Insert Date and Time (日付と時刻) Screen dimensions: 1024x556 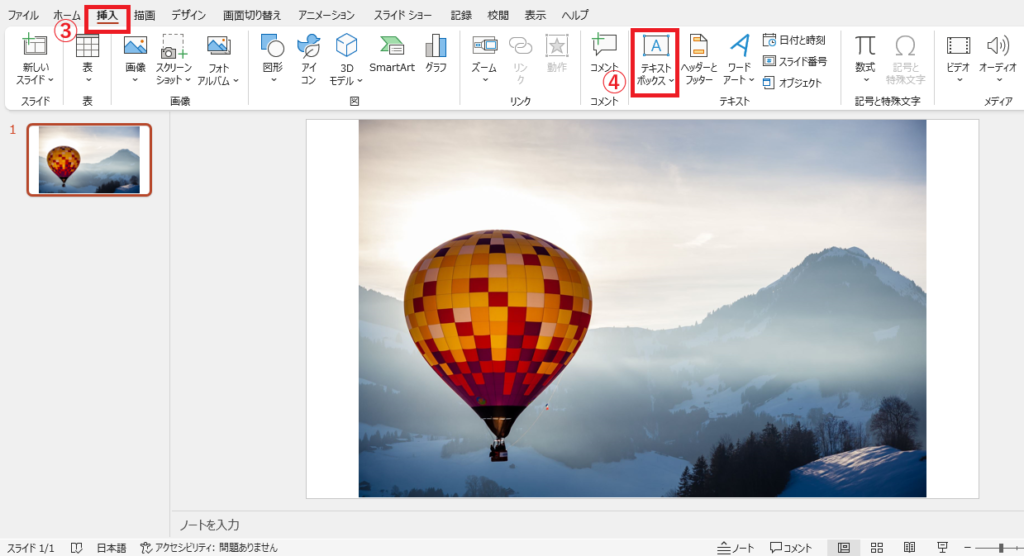[x=794, y=41]
